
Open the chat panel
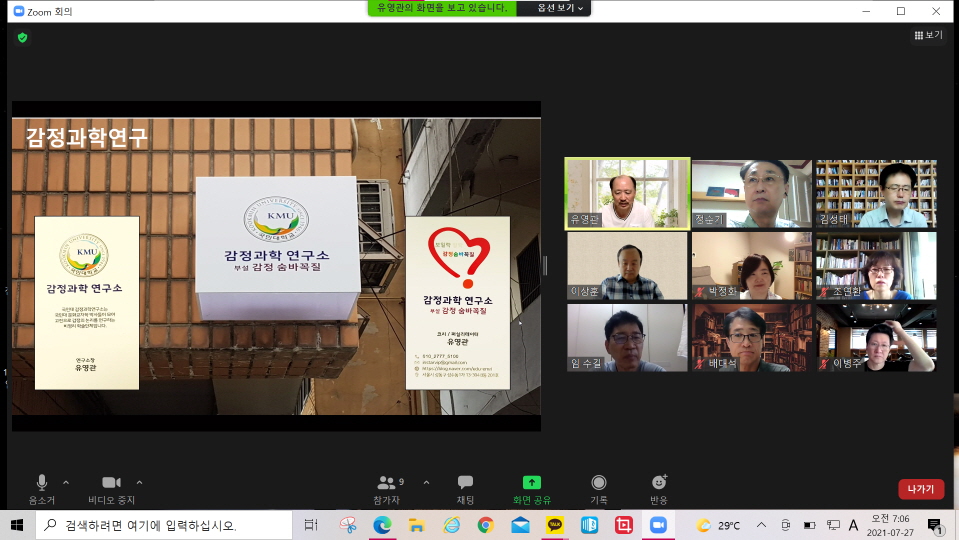pos(465,483)
